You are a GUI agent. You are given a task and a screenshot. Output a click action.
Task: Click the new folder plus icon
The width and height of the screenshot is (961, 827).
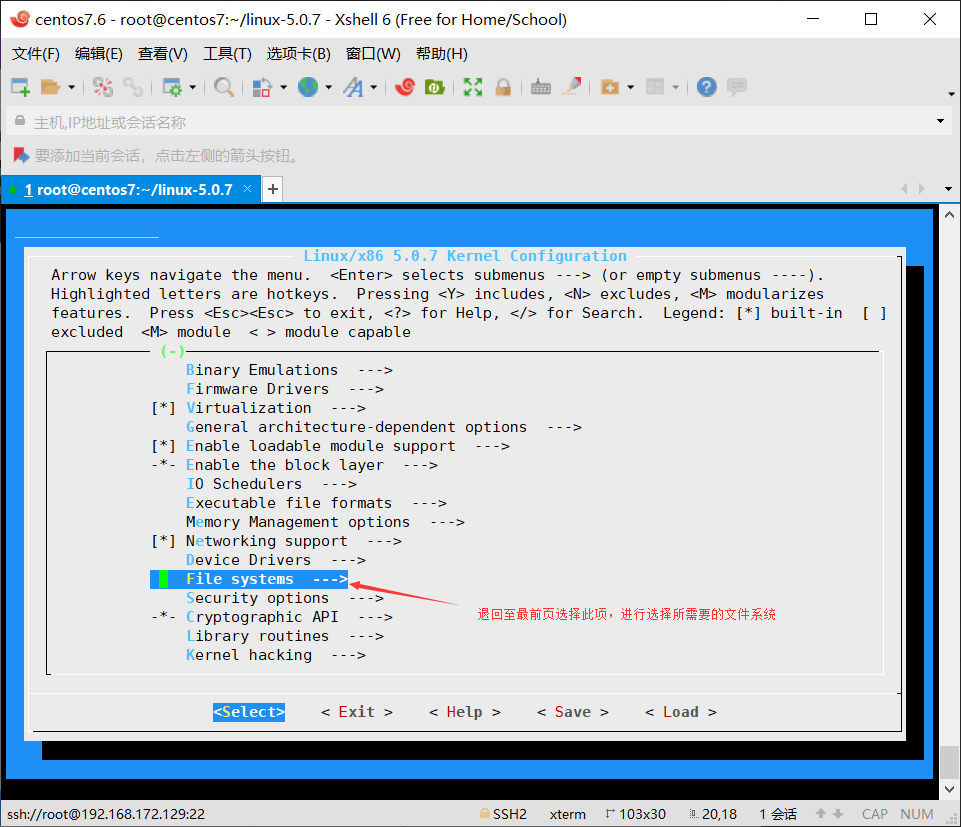(x=610, y=87)
